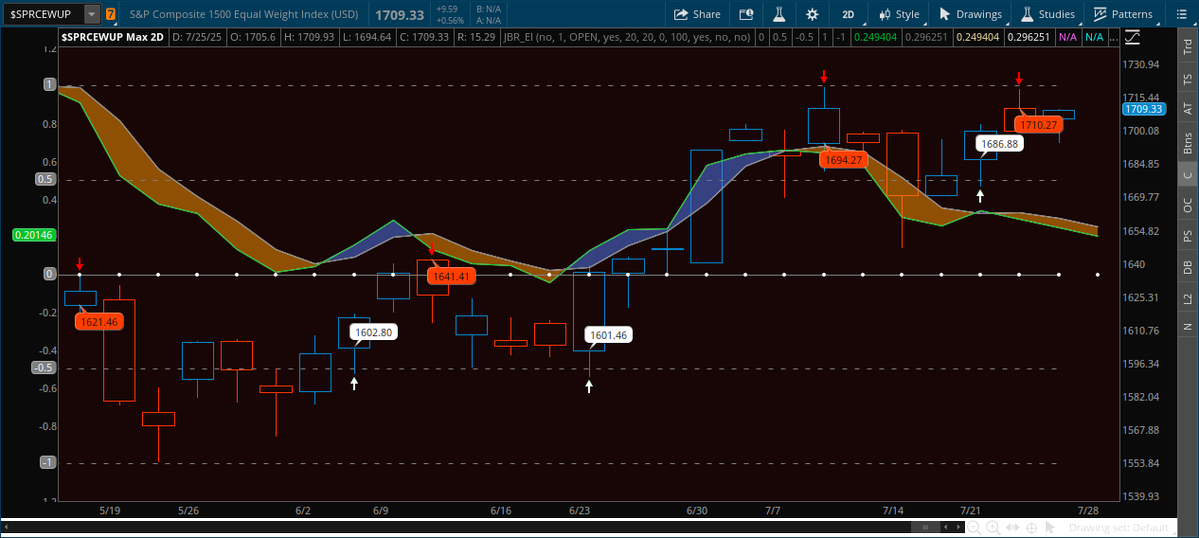Click the gray 0.5 level label on left axis
This screenshot has width=1199, height=538.
tap(45, 179)
